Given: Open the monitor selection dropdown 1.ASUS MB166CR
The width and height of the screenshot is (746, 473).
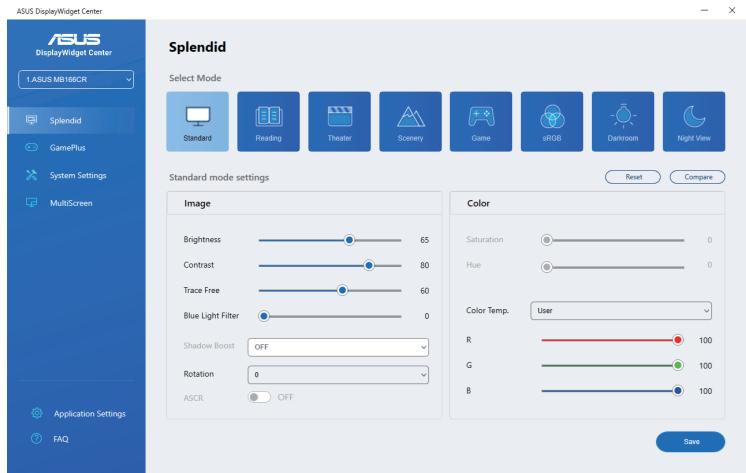Looking at the screenshot, I should 76,79.
